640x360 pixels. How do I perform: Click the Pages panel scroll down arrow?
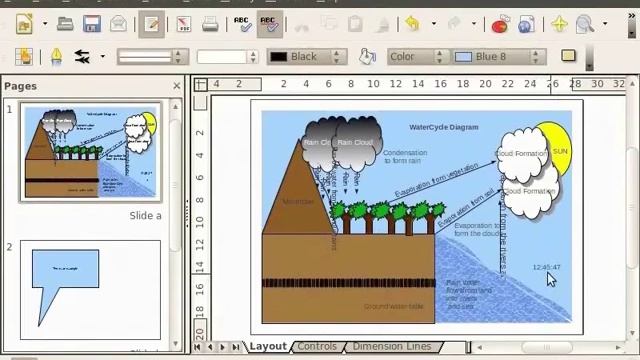coord(176,344)
